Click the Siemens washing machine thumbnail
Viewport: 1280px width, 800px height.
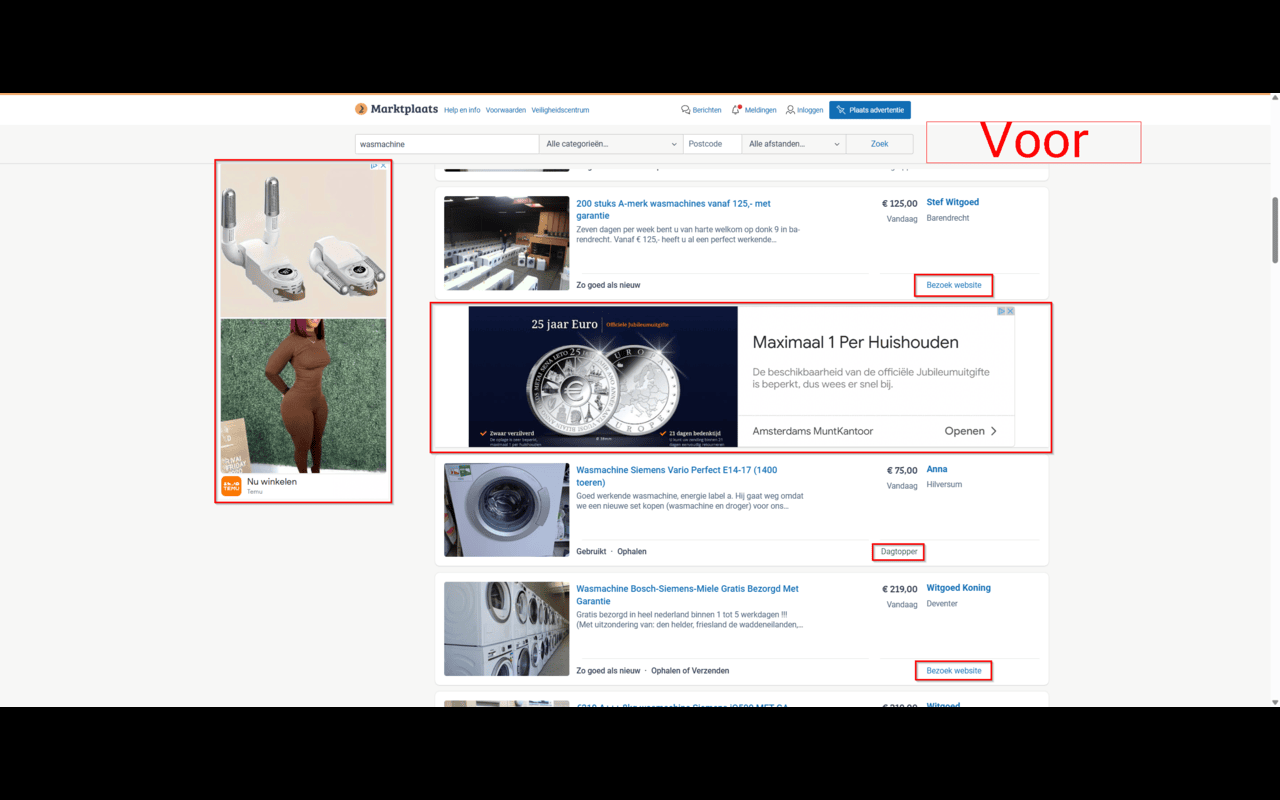click(506, 510)
